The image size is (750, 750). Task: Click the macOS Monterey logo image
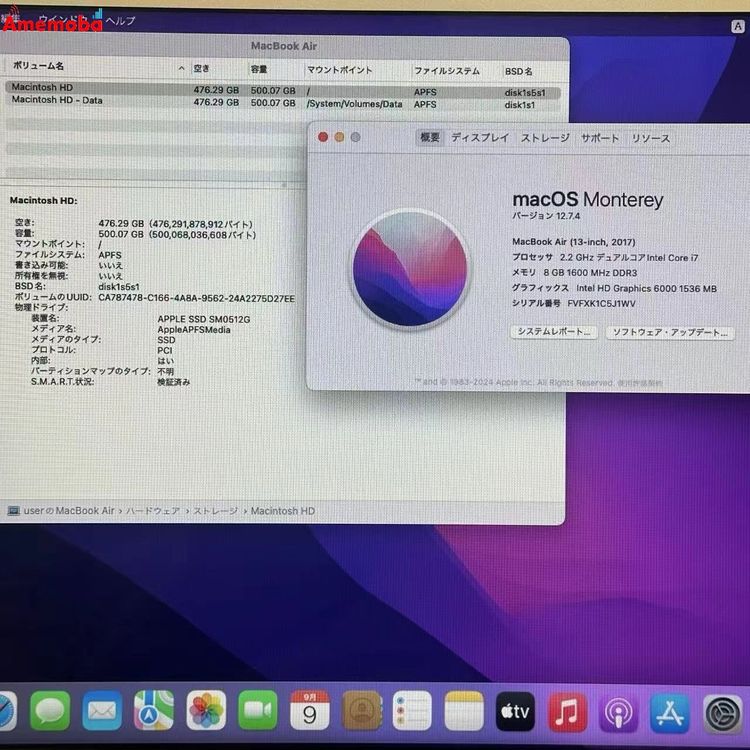click(410, 269)
